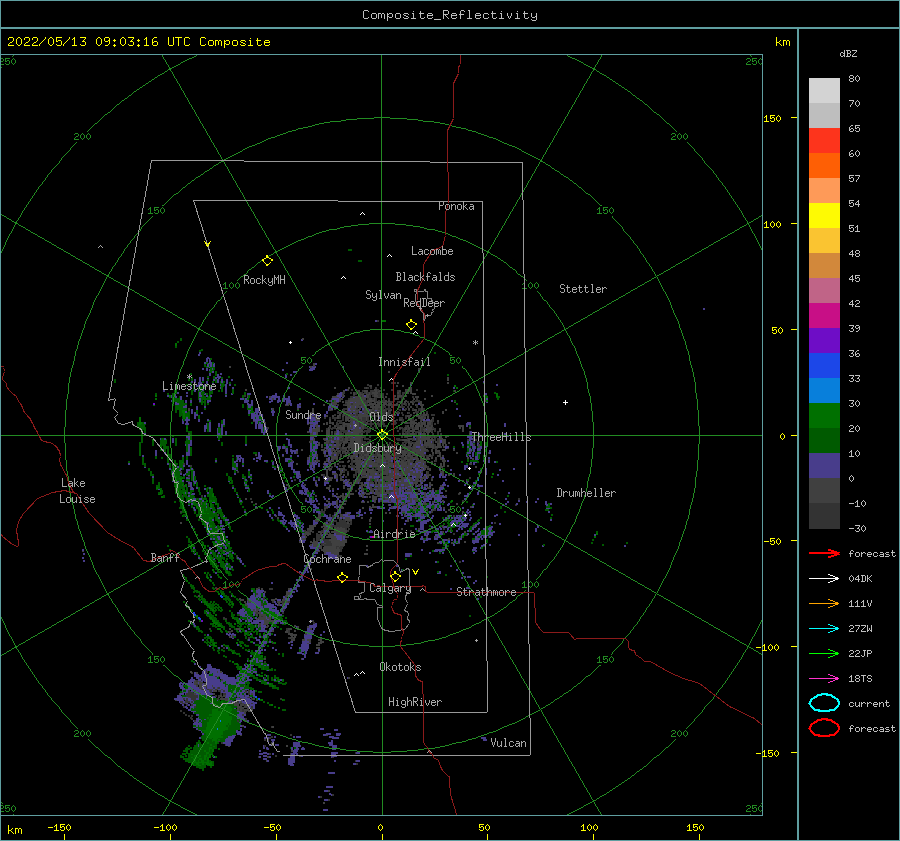
Task: Click the Innisfail label
Action: [404, 362]
